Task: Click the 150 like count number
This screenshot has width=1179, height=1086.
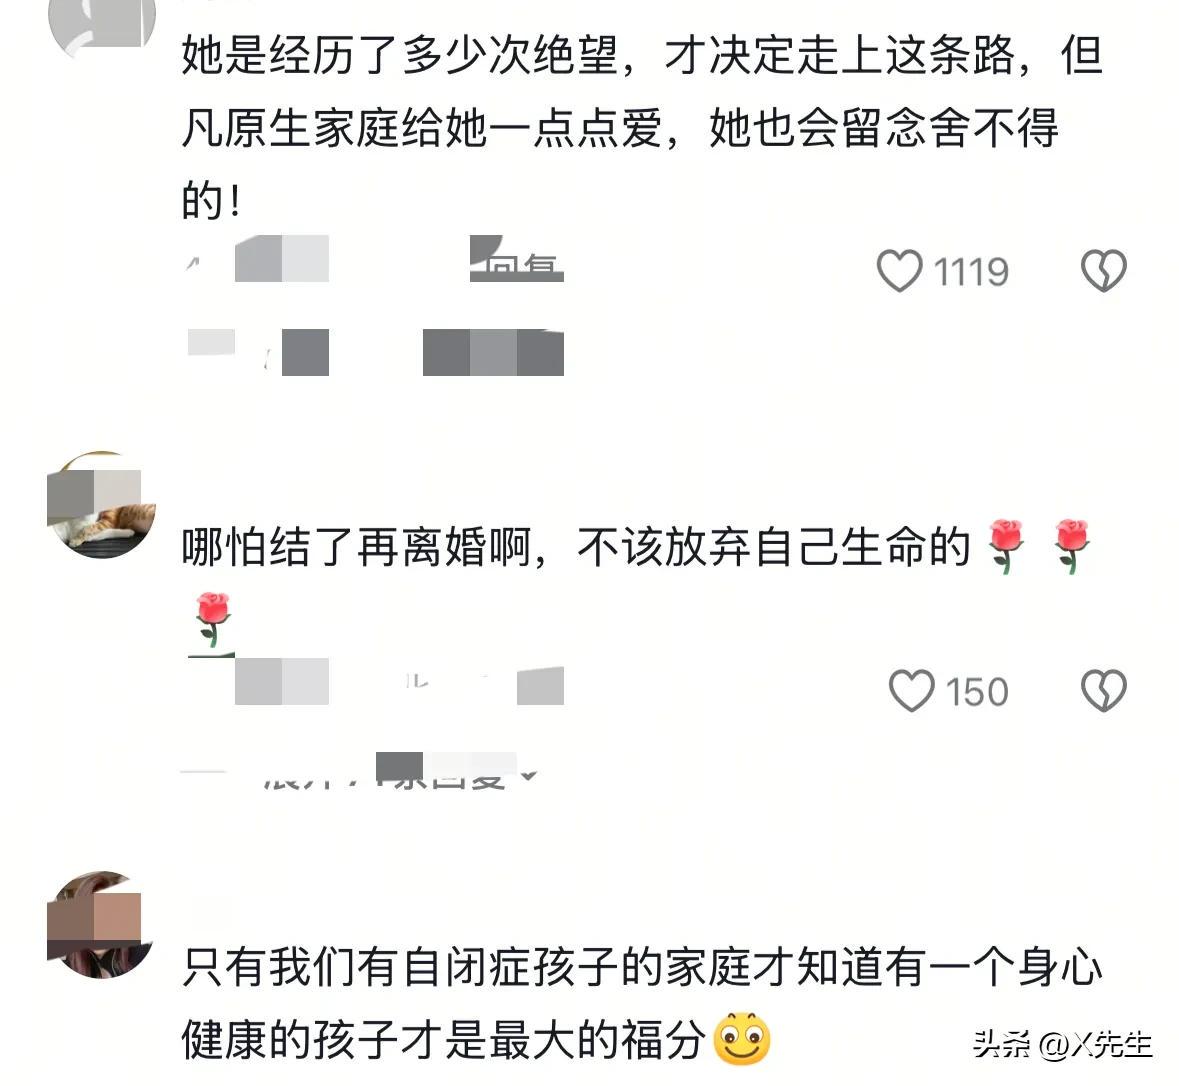Action: [977, 691]
